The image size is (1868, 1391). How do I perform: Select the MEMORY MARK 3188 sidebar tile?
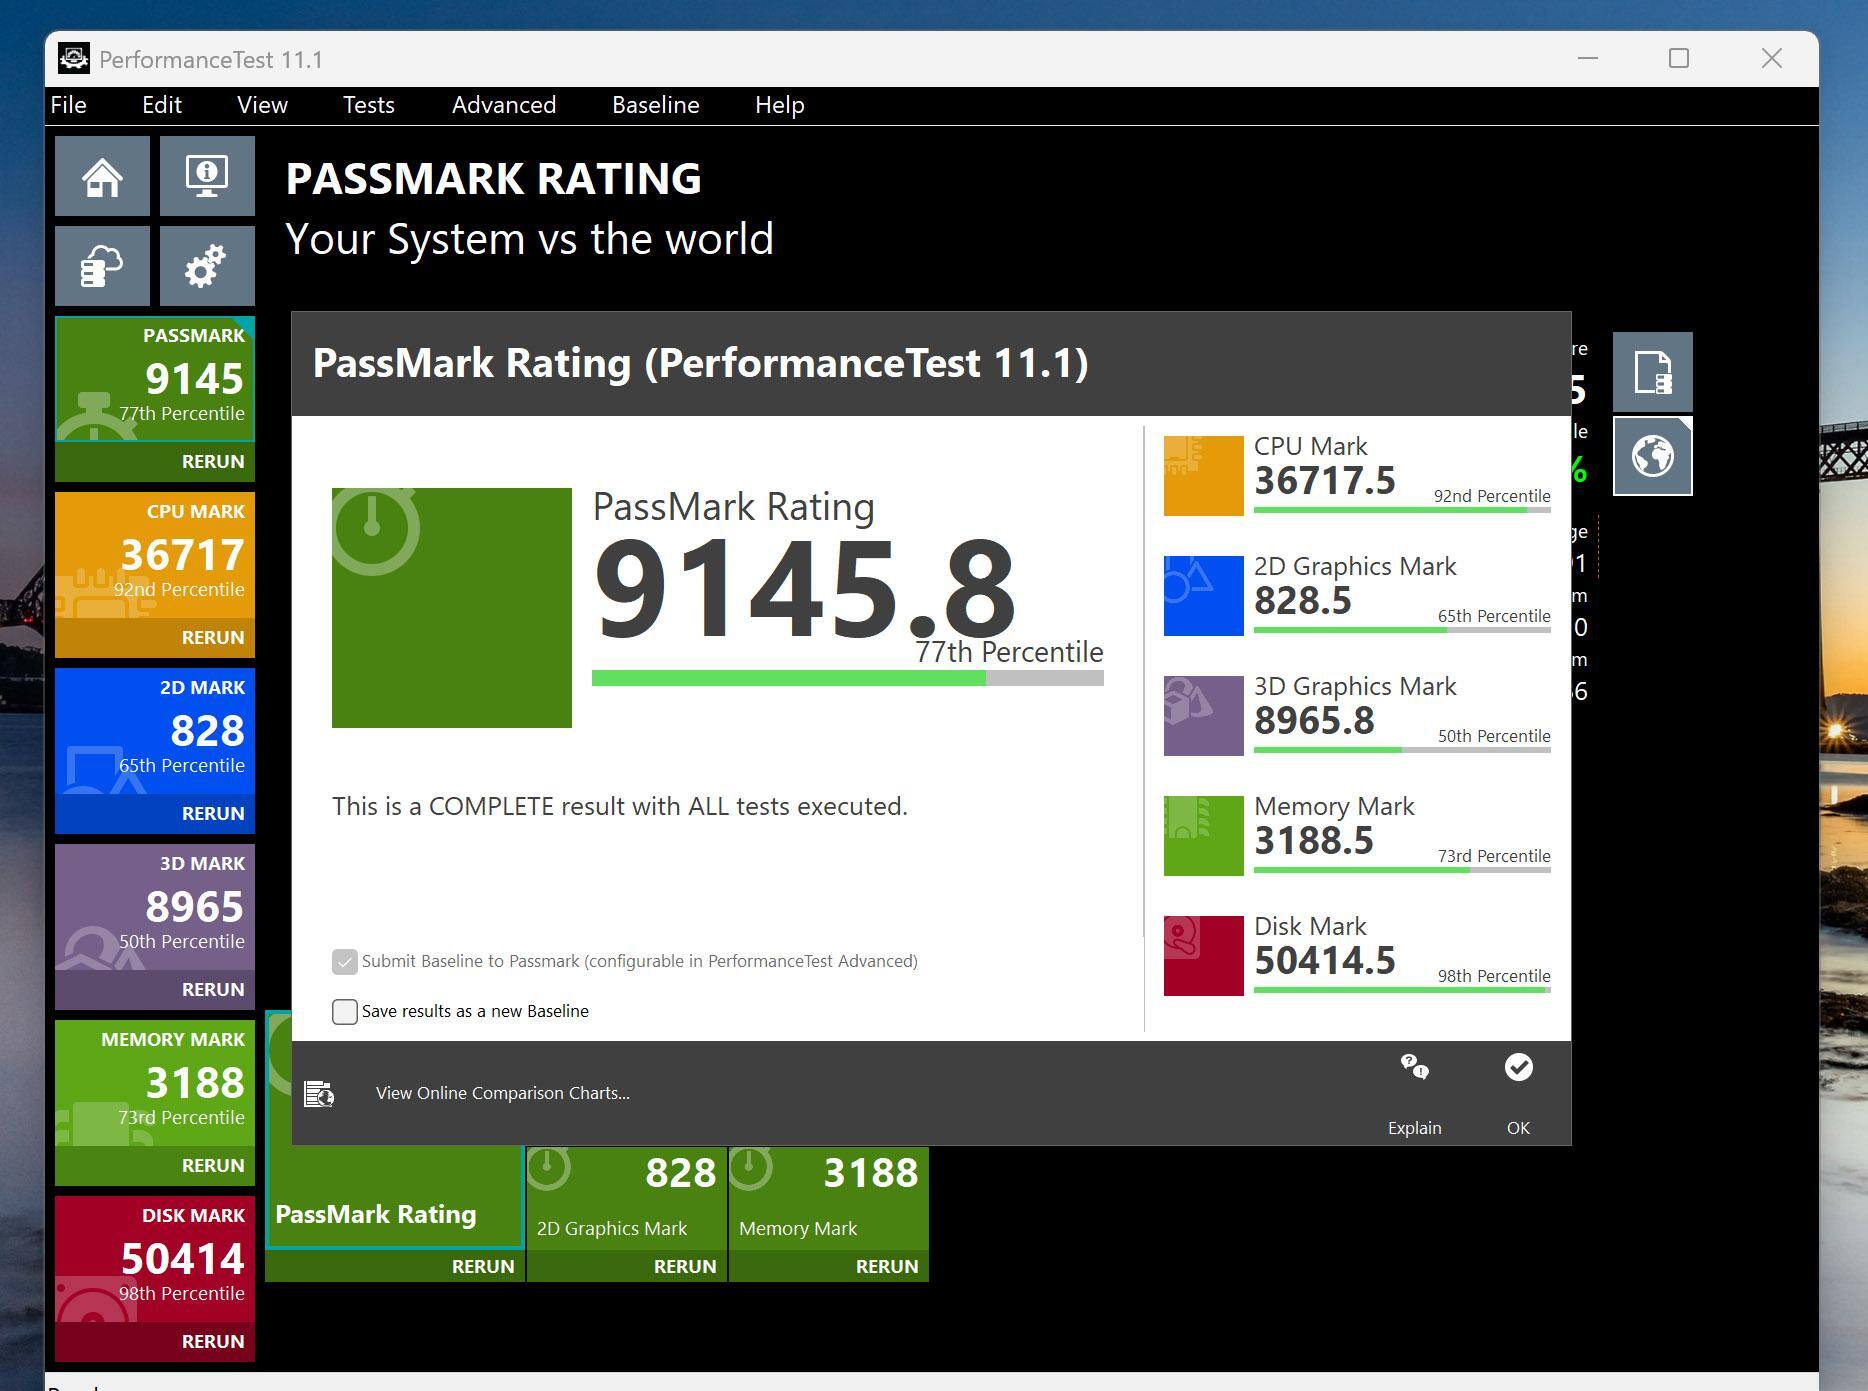click(x=155, y=1083)
